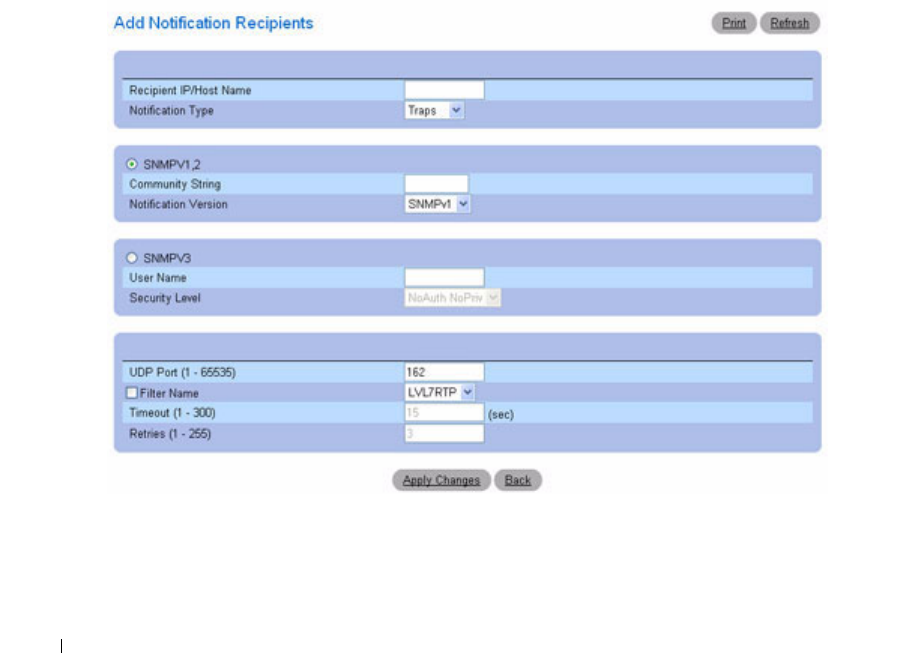Click the Notification Version label

tap(178, 204)
